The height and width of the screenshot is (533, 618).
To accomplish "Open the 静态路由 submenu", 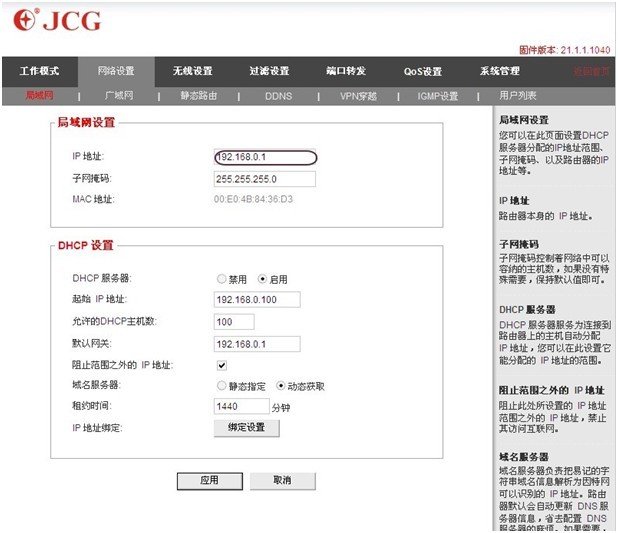I will [x=199, y=96].
